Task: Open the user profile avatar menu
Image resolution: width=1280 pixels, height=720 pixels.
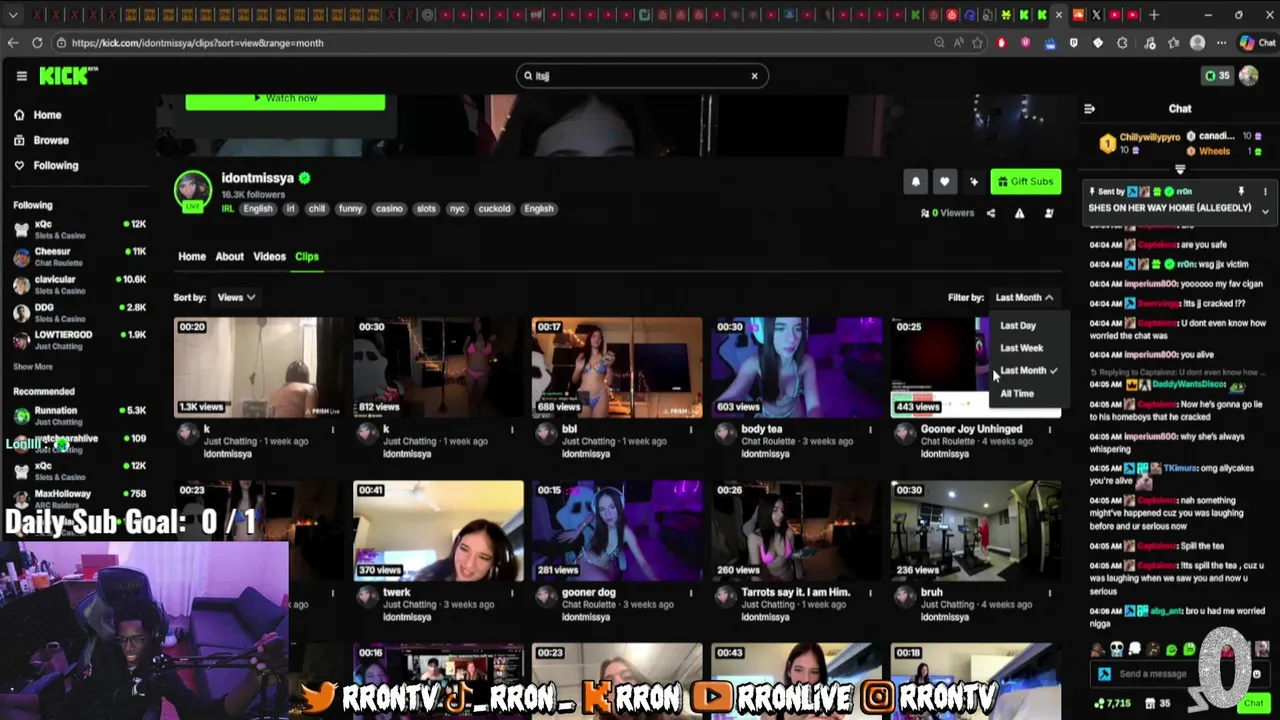Action: [x=1249, y=76]
